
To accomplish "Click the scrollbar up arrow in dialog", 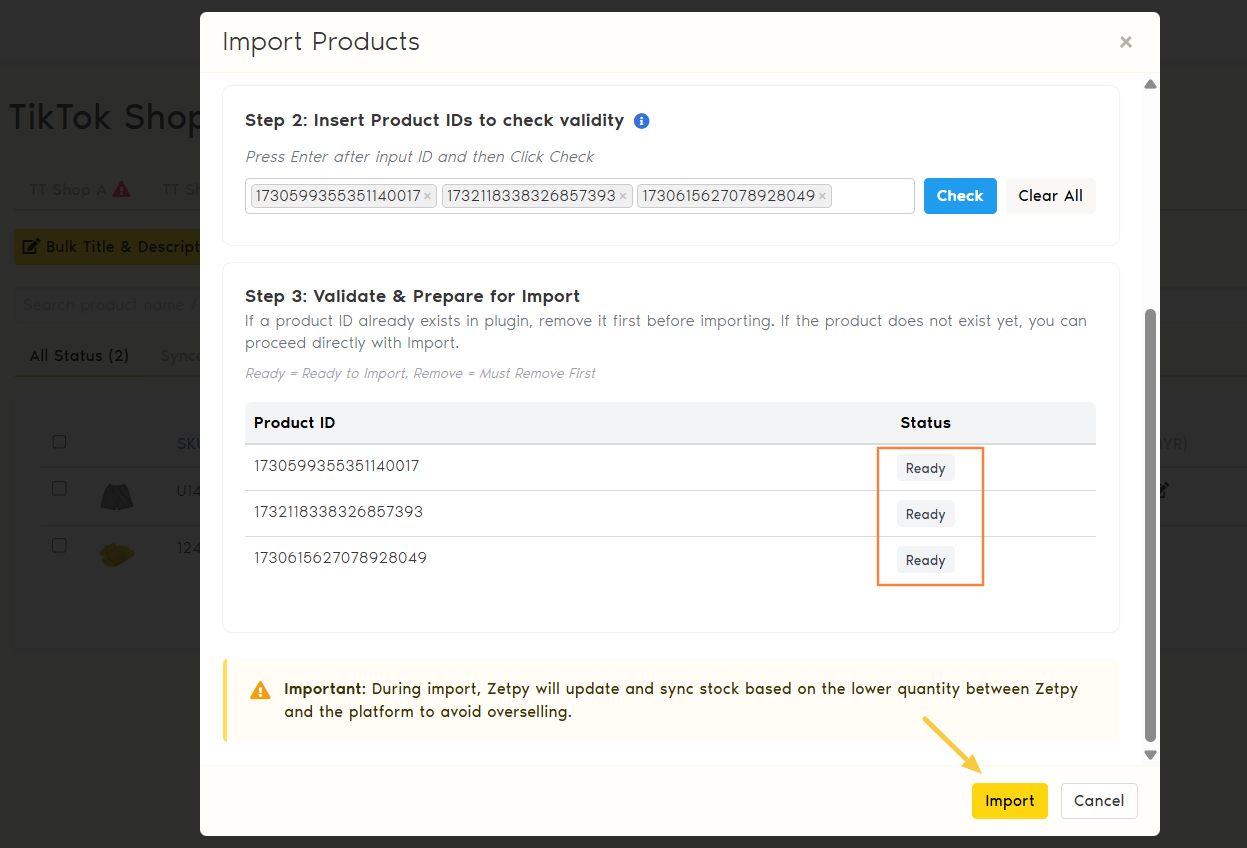I will click(1150, 85).
